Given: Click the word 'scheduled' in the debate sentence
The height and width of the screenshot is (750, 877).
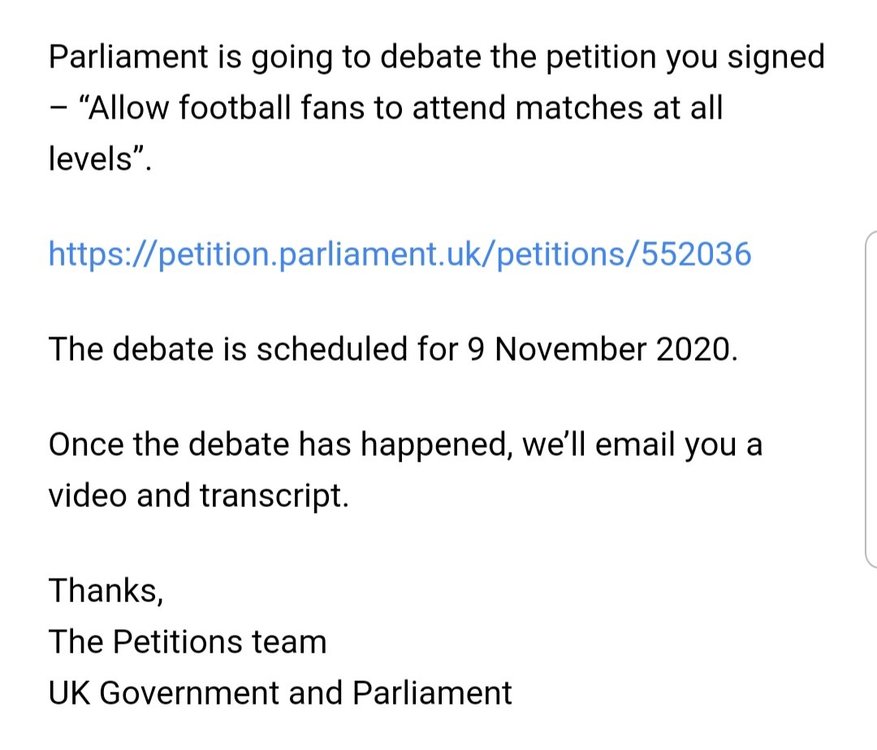Looking at the screenshot, I should pyautogui.click(x=331, y=349).
